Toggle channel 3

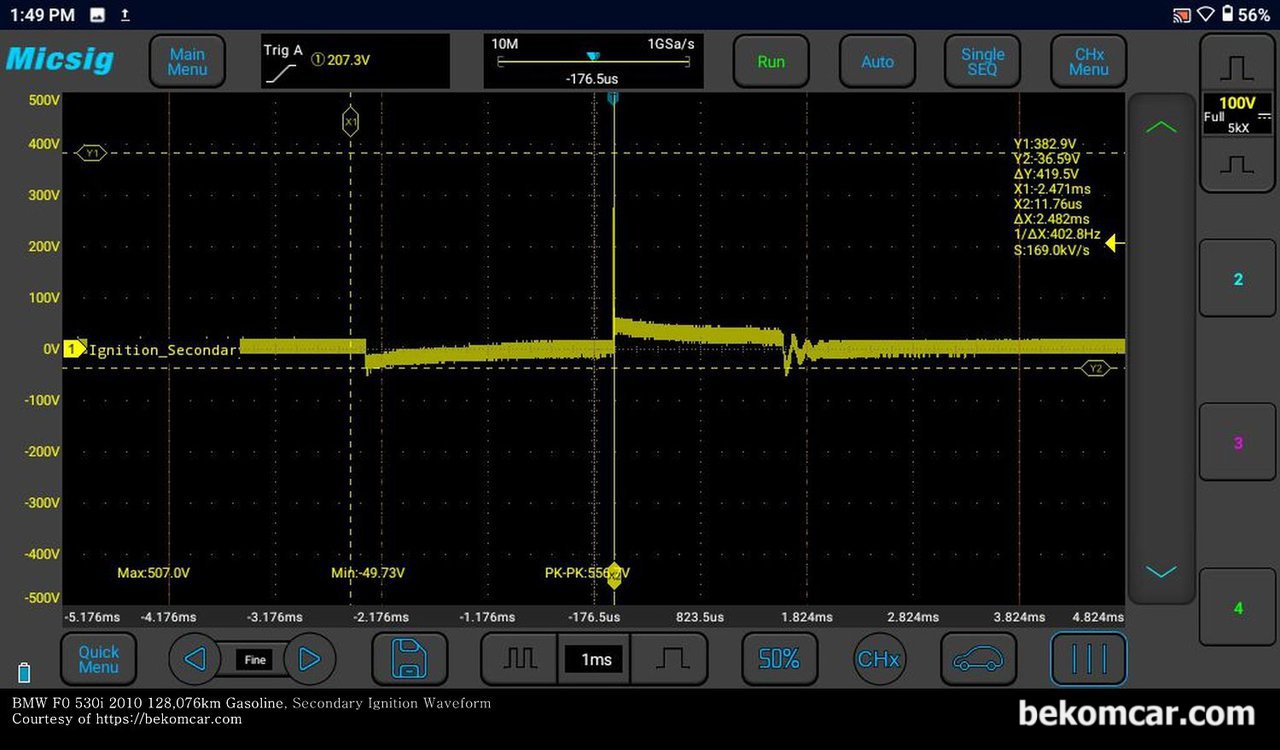(x=1238, y=443)
